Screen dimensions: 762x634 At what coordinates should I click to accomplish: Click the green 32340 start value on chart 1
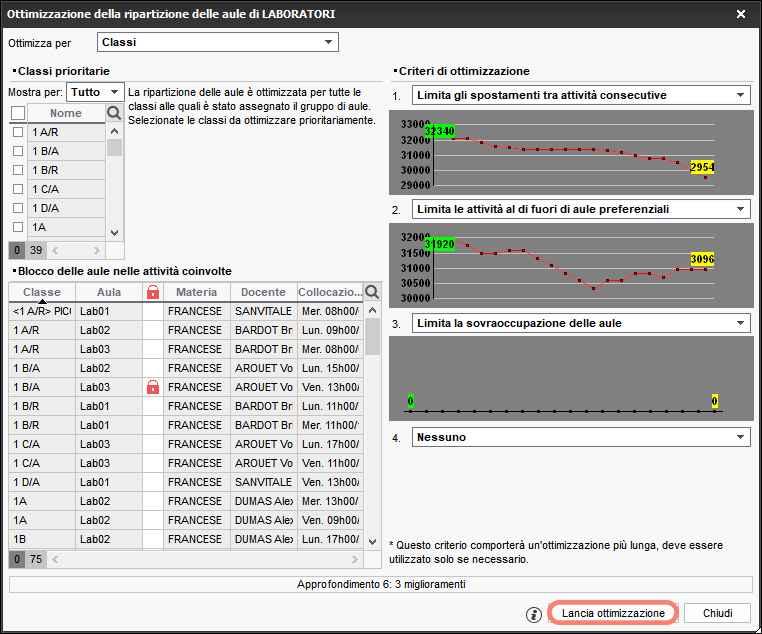tap(439, 131)
